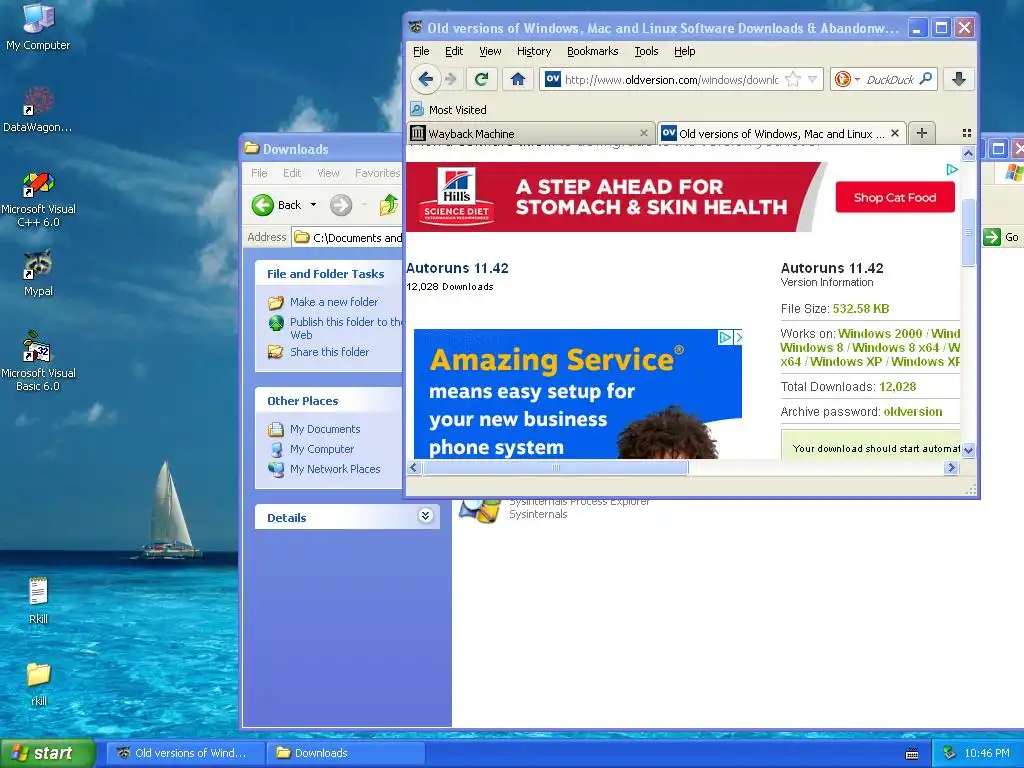Viewport: 1024px width, 768px height.
Task: Open the Windows Start button
Action: tap(48, 753)
